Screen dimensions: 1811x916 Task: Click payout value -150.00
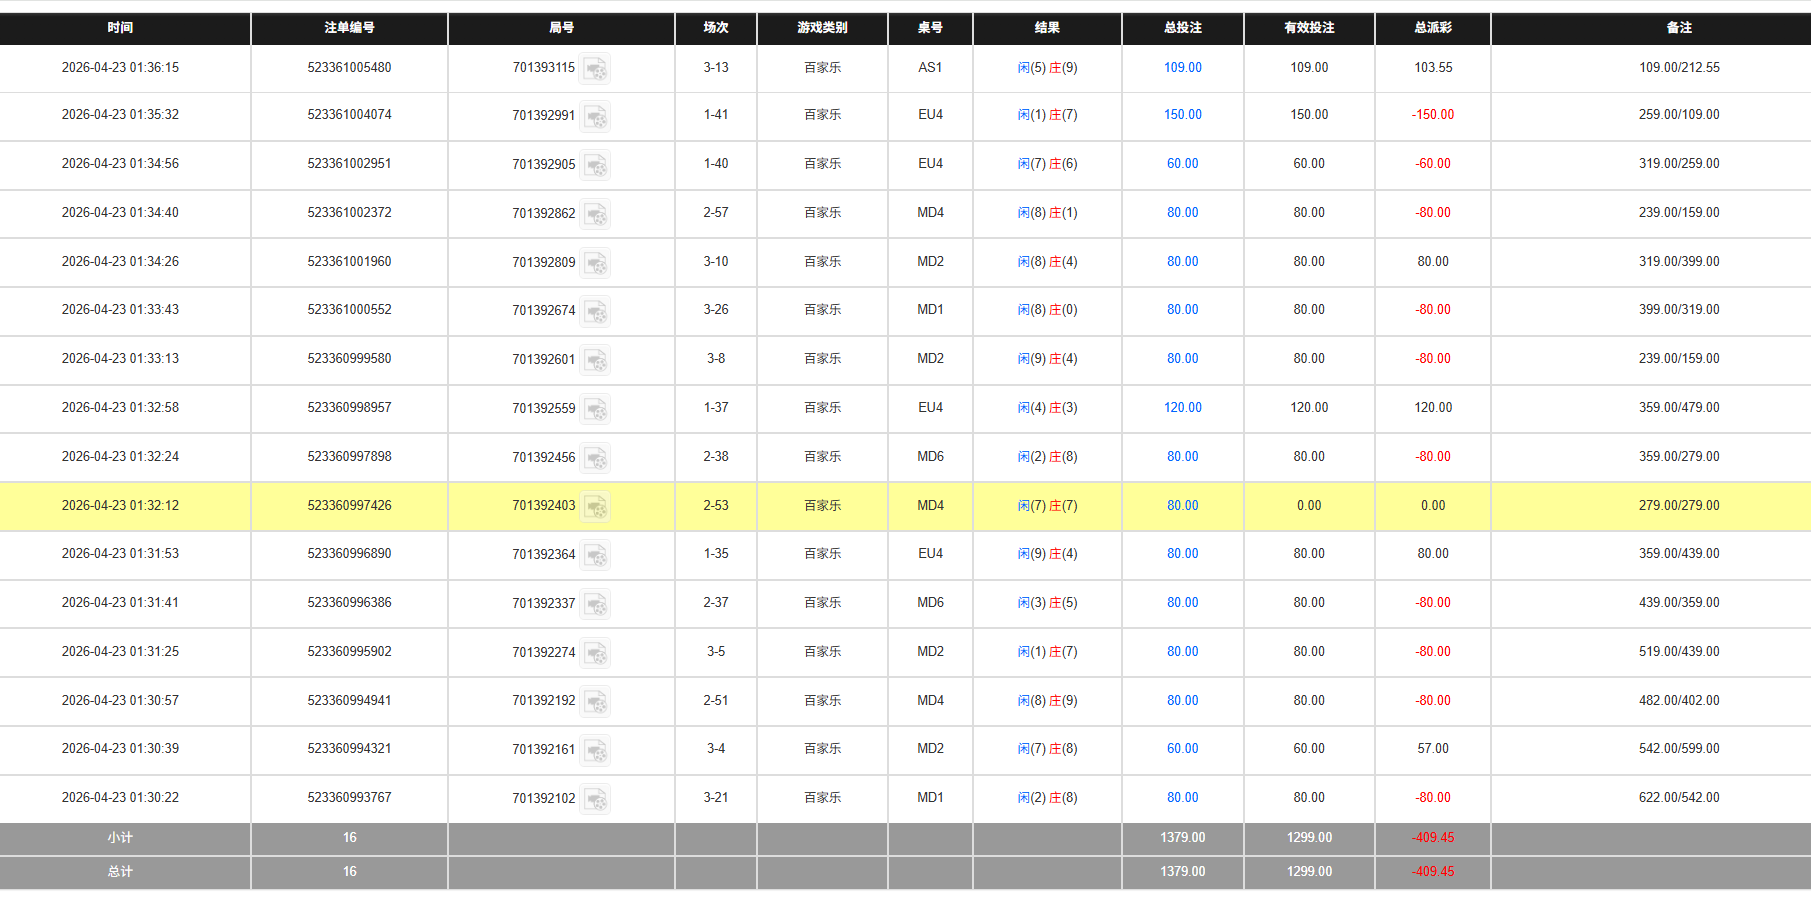(x=1433, y=115)
